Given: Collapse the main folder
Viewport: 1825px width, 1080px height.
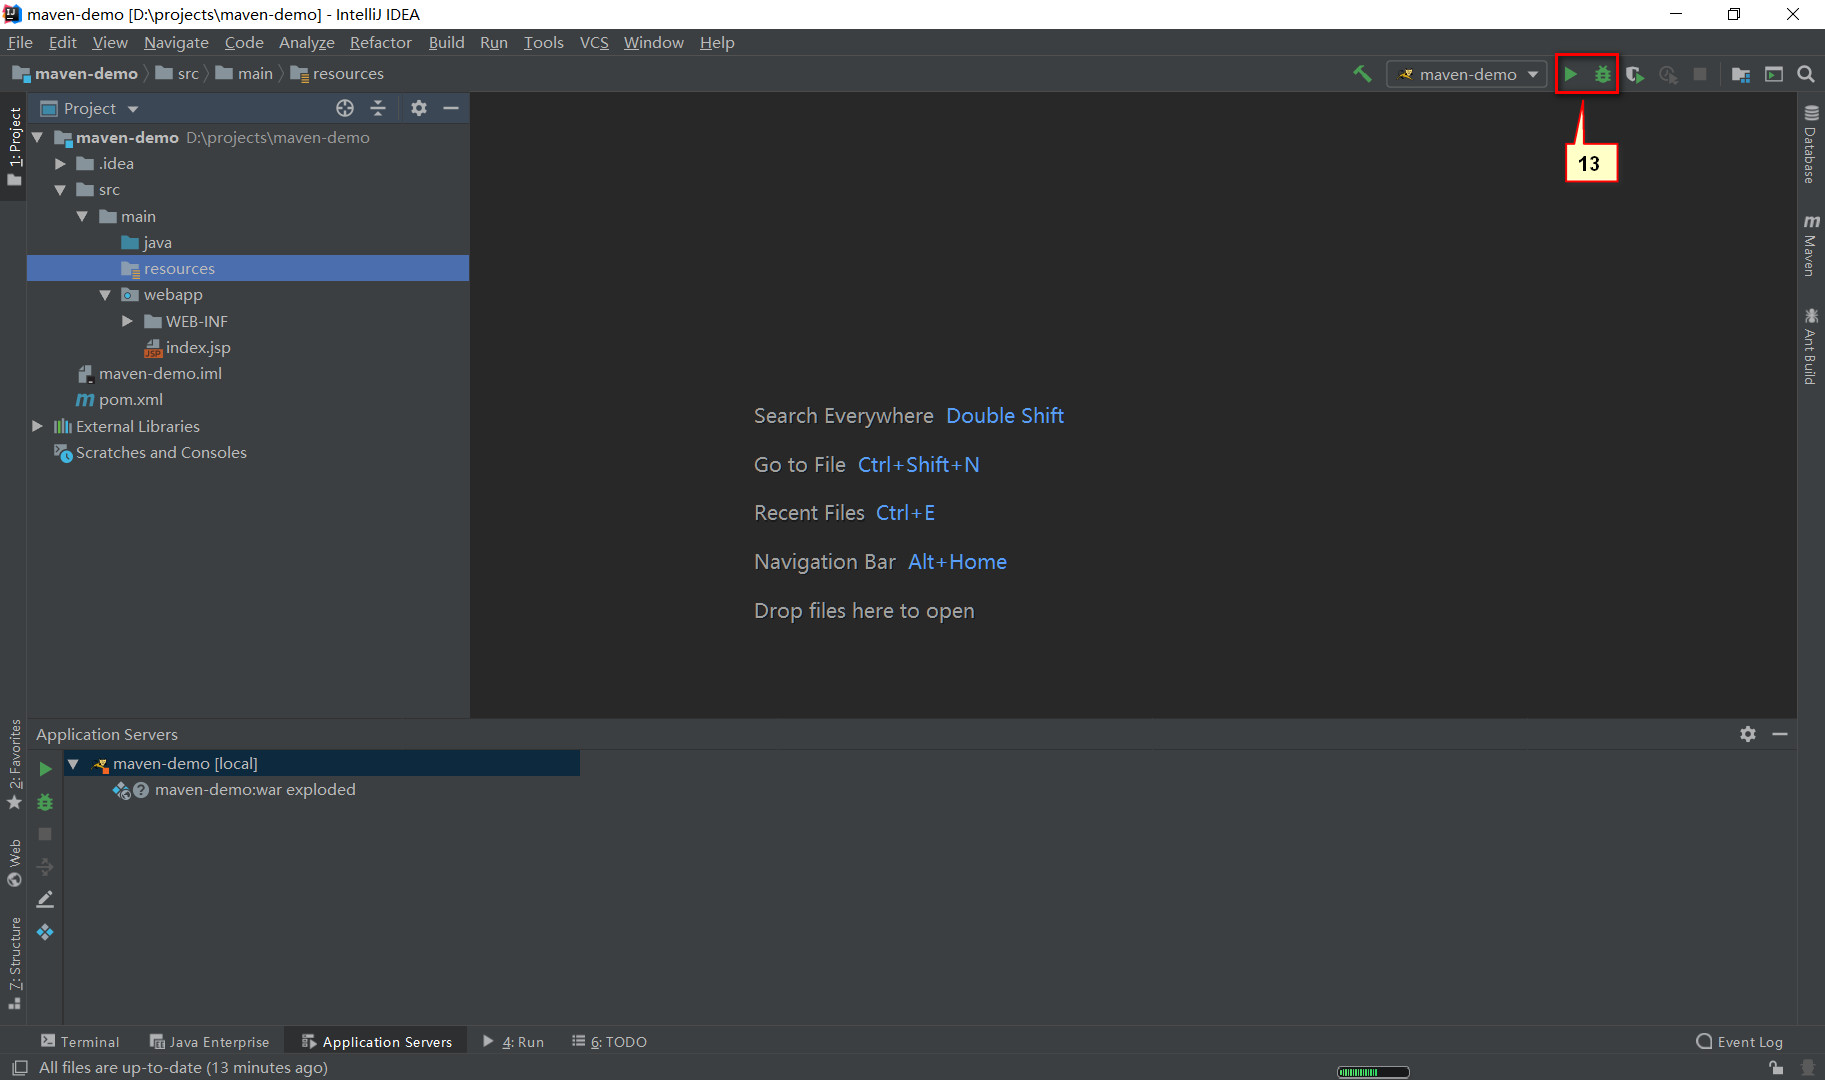Looking at the screenshot, I should tap(83, 216).
